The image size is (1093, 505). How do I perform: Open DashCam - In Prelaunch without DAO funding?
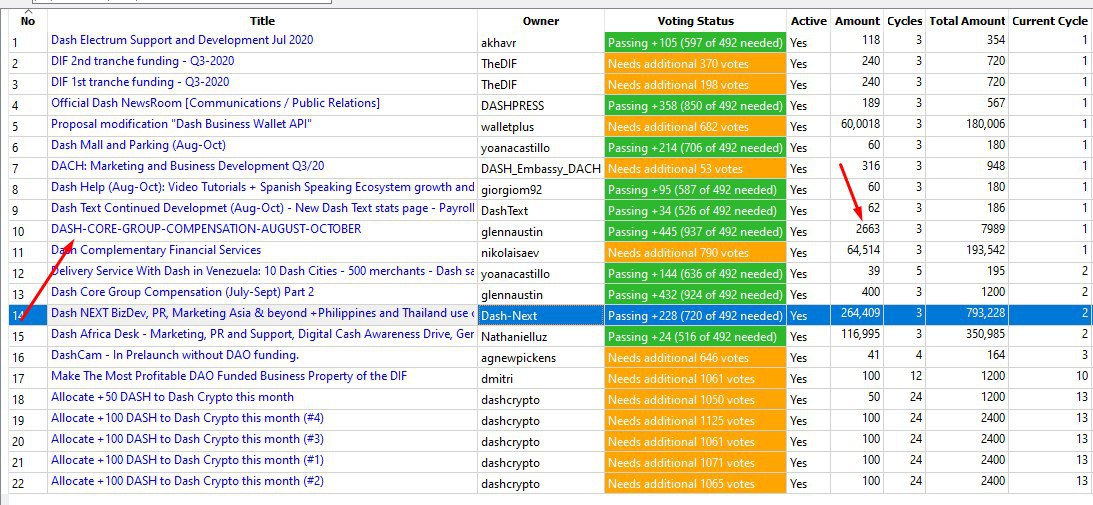[175, 355]
